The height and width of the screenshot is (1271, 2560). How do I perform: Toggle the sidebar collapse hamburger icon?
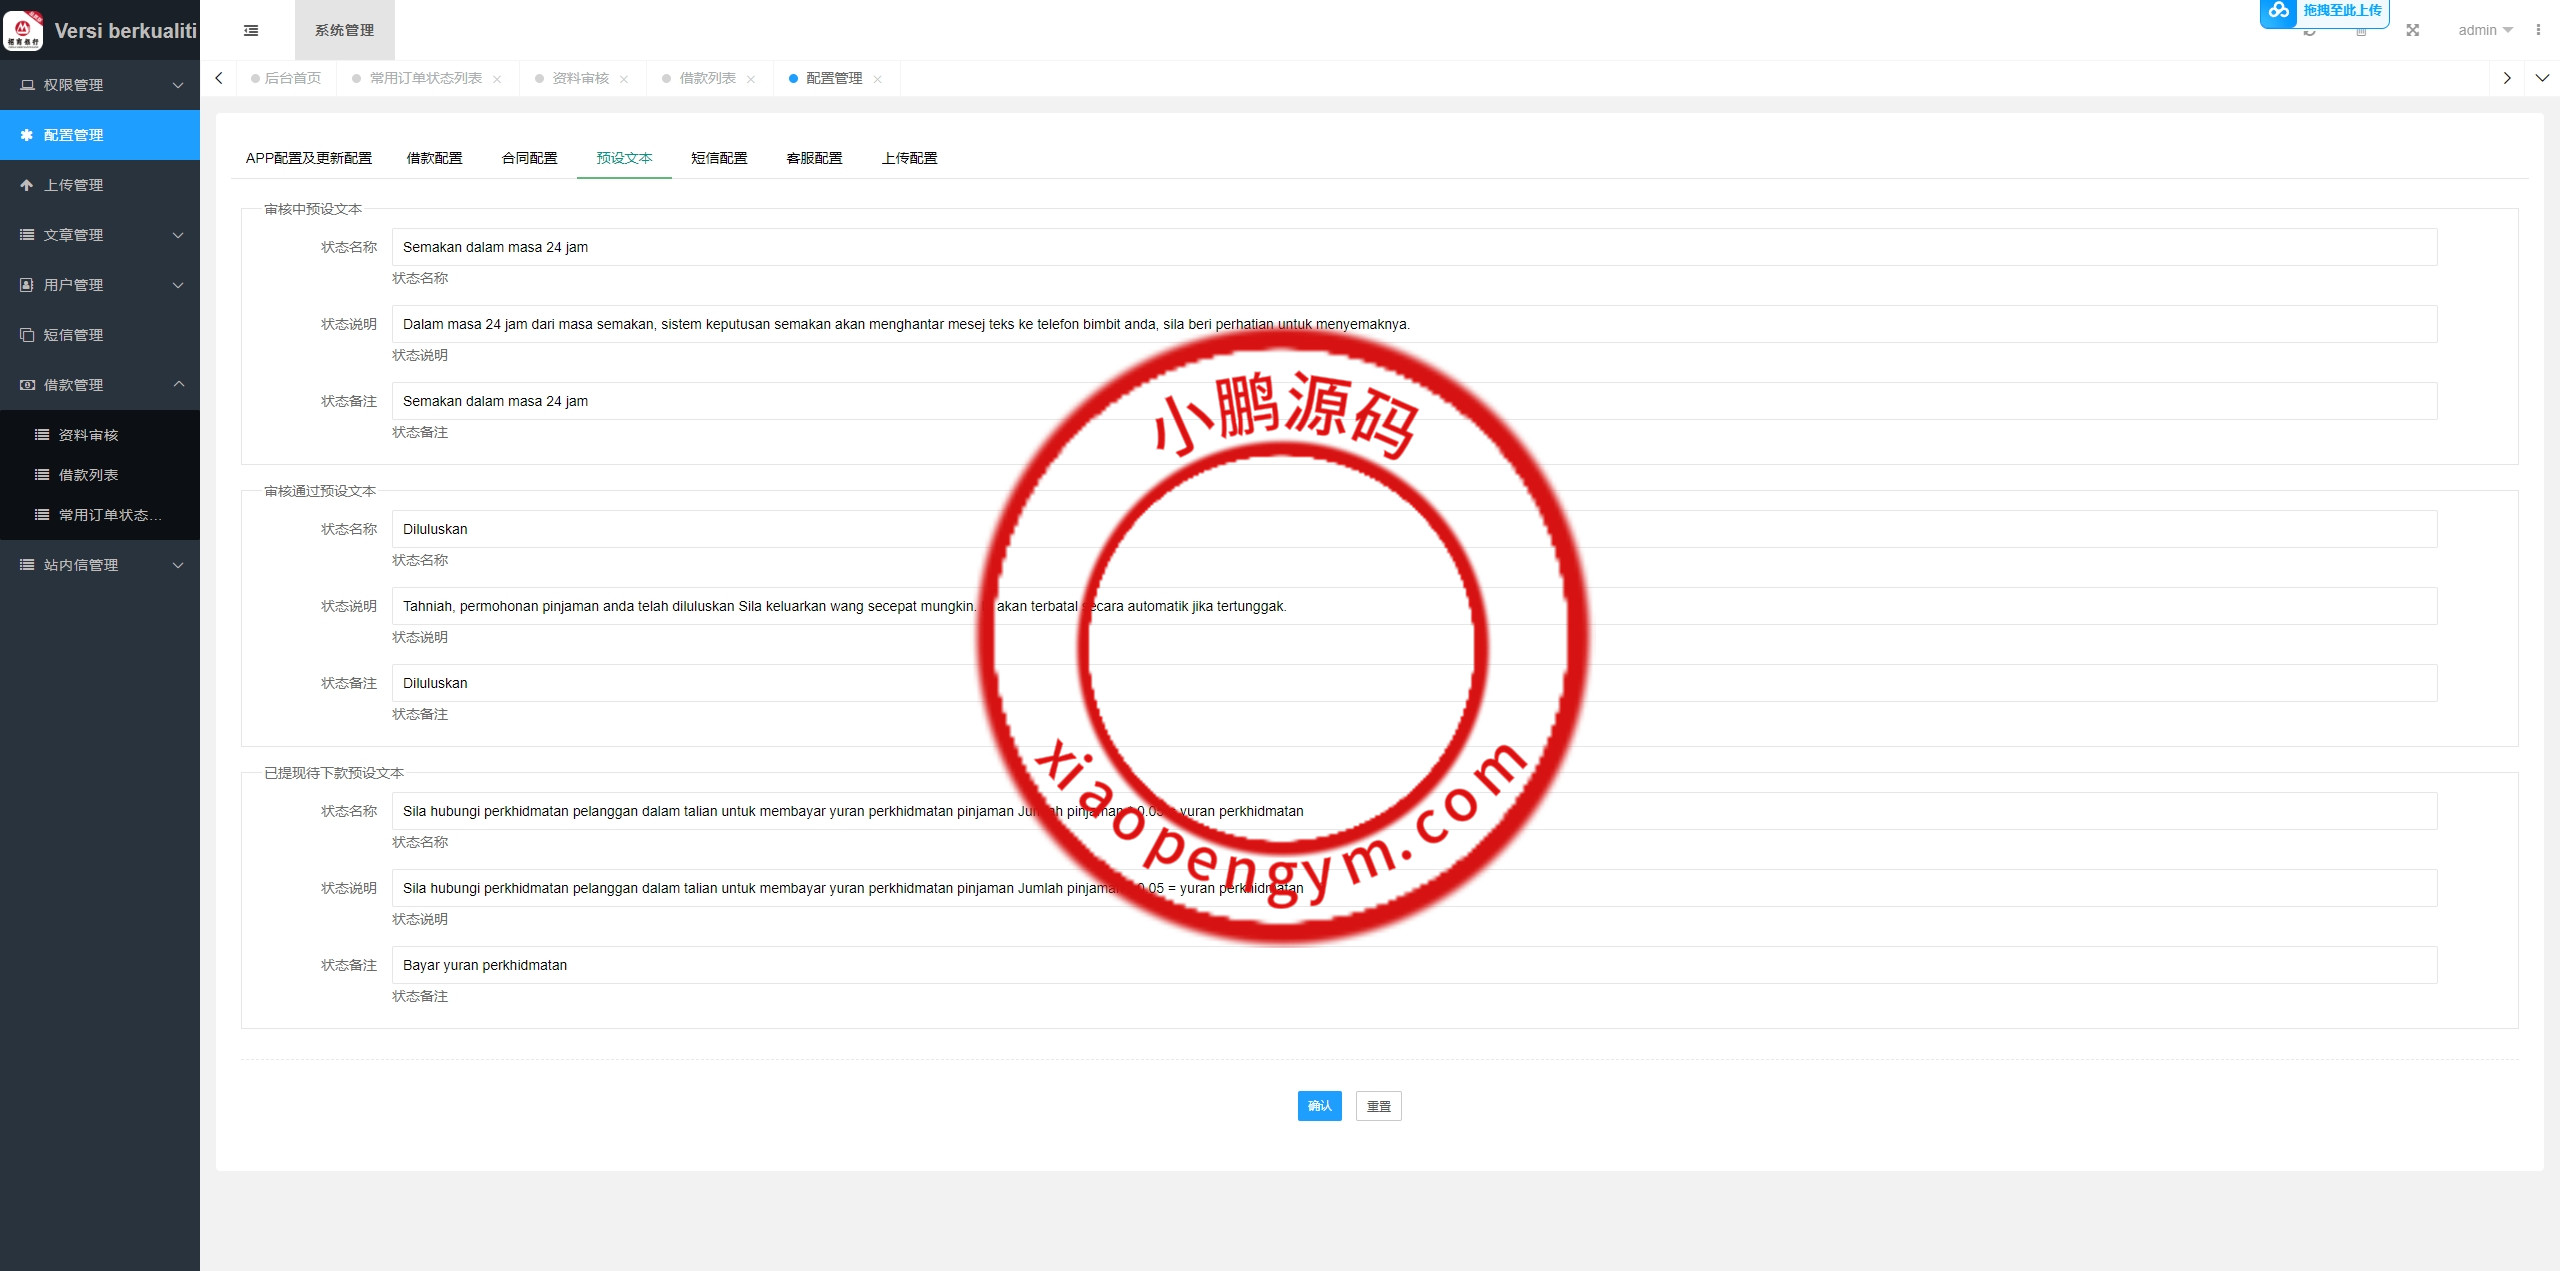251,31
